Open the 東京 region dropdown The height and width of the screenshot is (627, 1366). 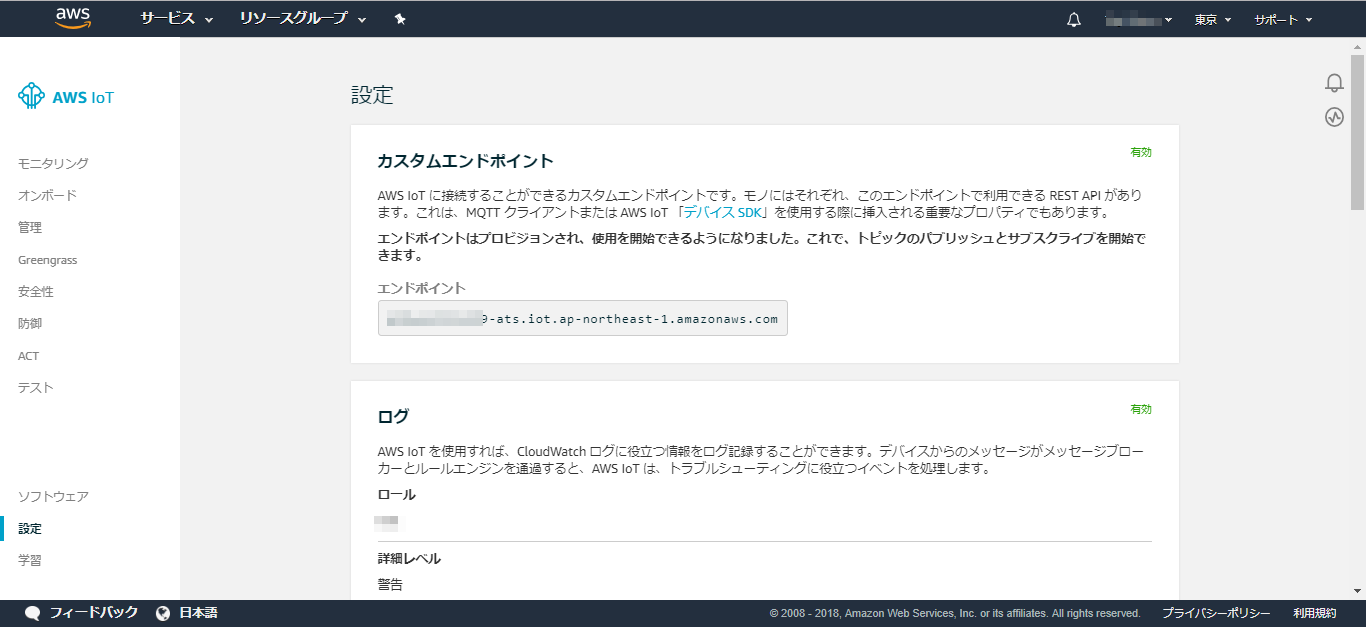click(x=1213, y=19)
